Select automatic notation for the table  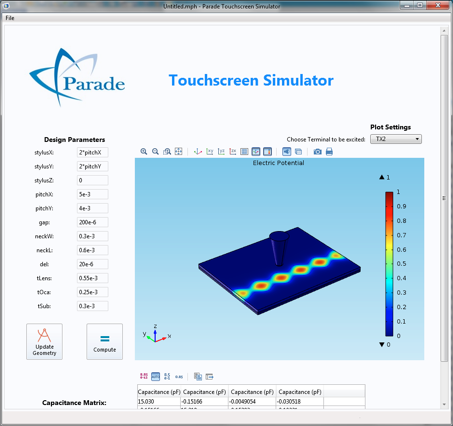155,376
